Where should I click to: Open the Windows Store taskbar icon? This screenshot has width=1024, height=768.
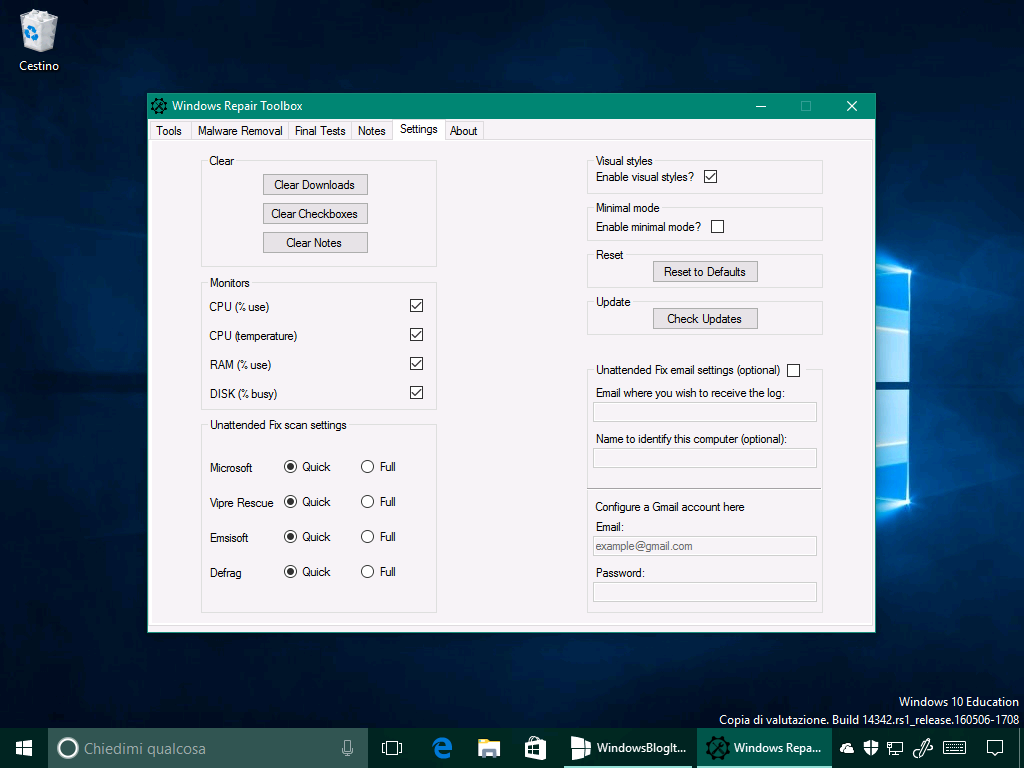(536, 748)
